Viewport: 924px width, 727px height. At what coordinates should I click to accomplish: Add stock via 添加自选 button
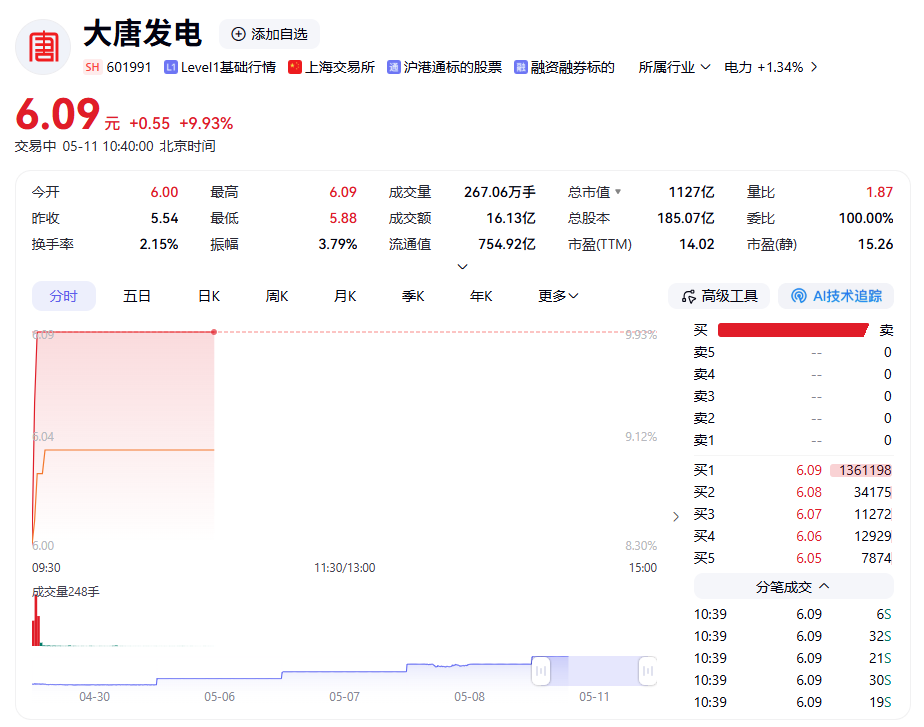[x=269, y=34]
